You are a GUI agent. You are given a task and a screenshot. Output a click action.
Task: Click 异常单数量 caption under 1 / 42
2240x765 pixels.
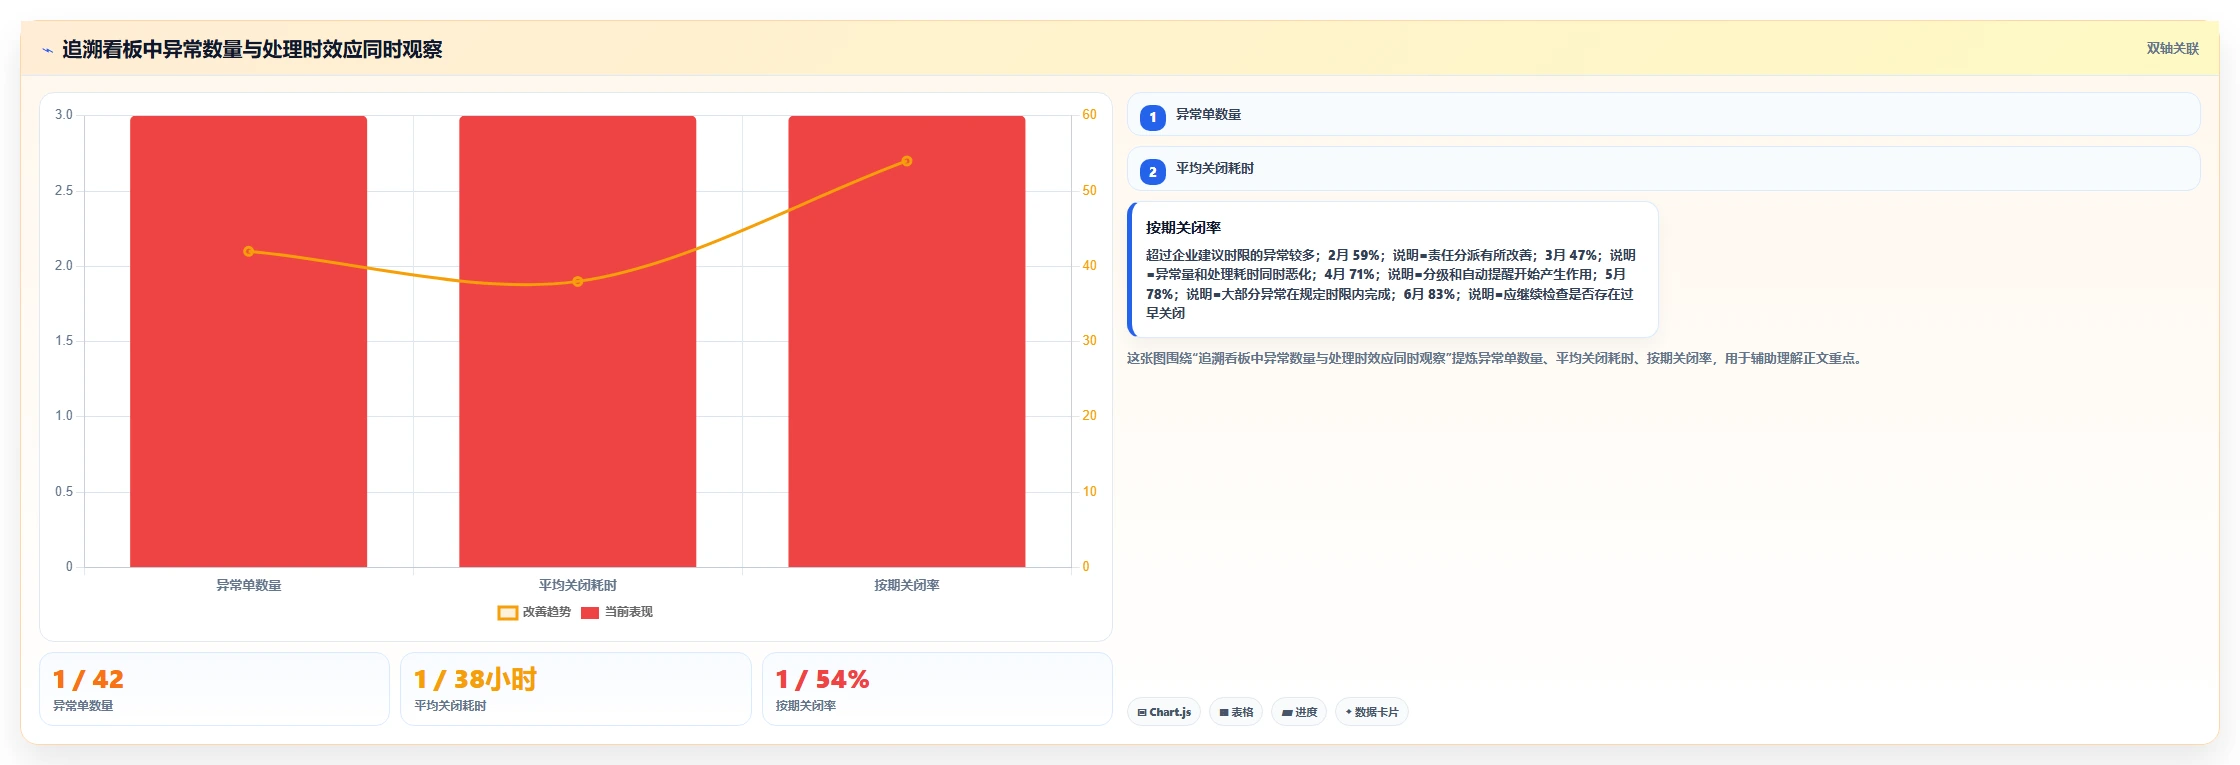coord(83,706)
